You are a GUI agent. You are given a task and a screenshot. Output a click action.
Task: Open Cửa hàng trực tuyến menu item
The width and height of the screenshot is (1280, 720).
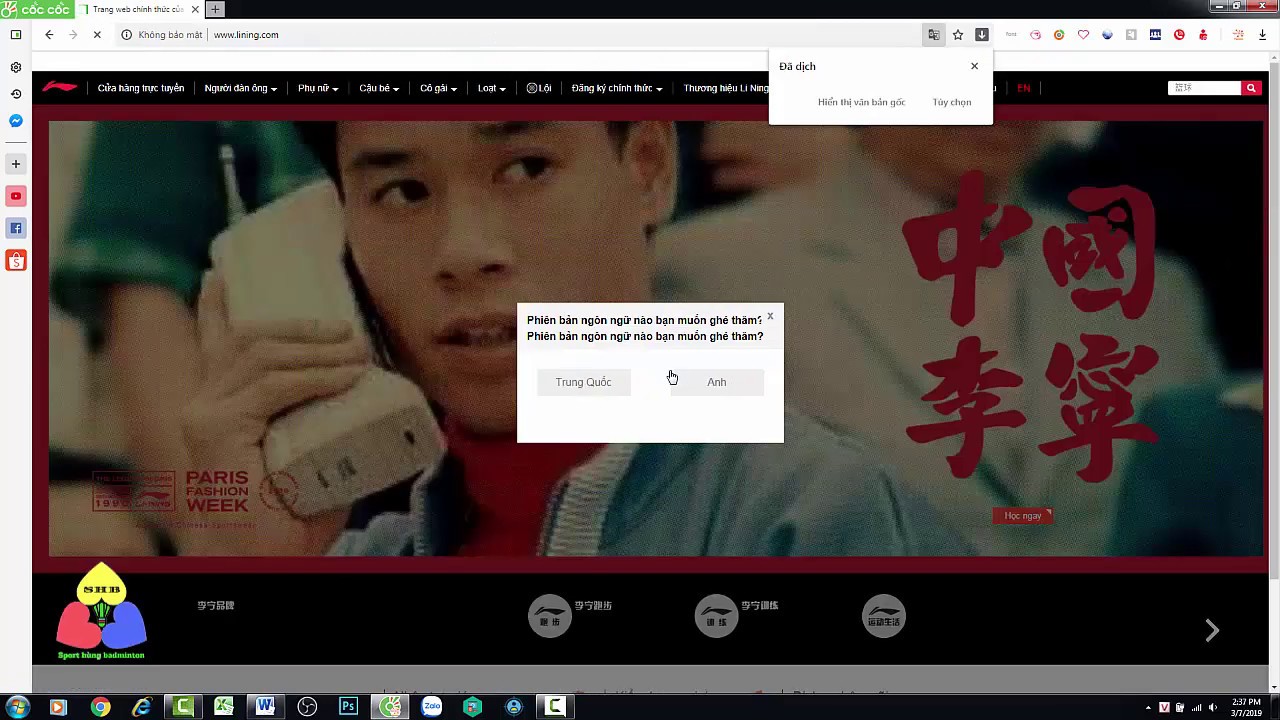[141, 88]
